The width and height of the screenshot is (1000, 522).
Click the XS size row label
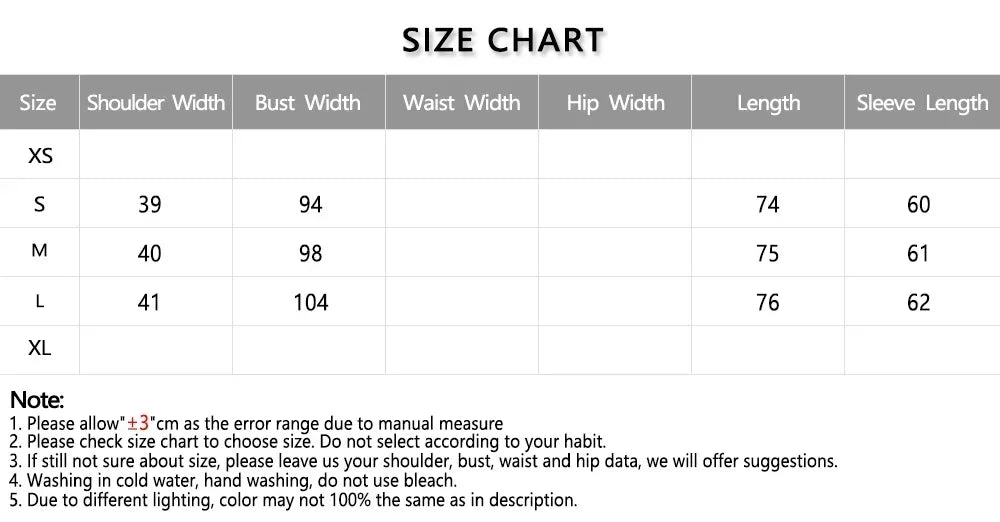(40, 155)
